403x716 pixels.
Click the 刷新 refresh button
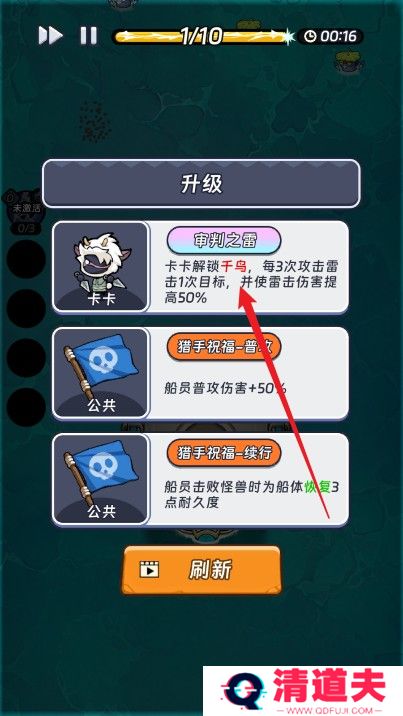pos(201,569)
